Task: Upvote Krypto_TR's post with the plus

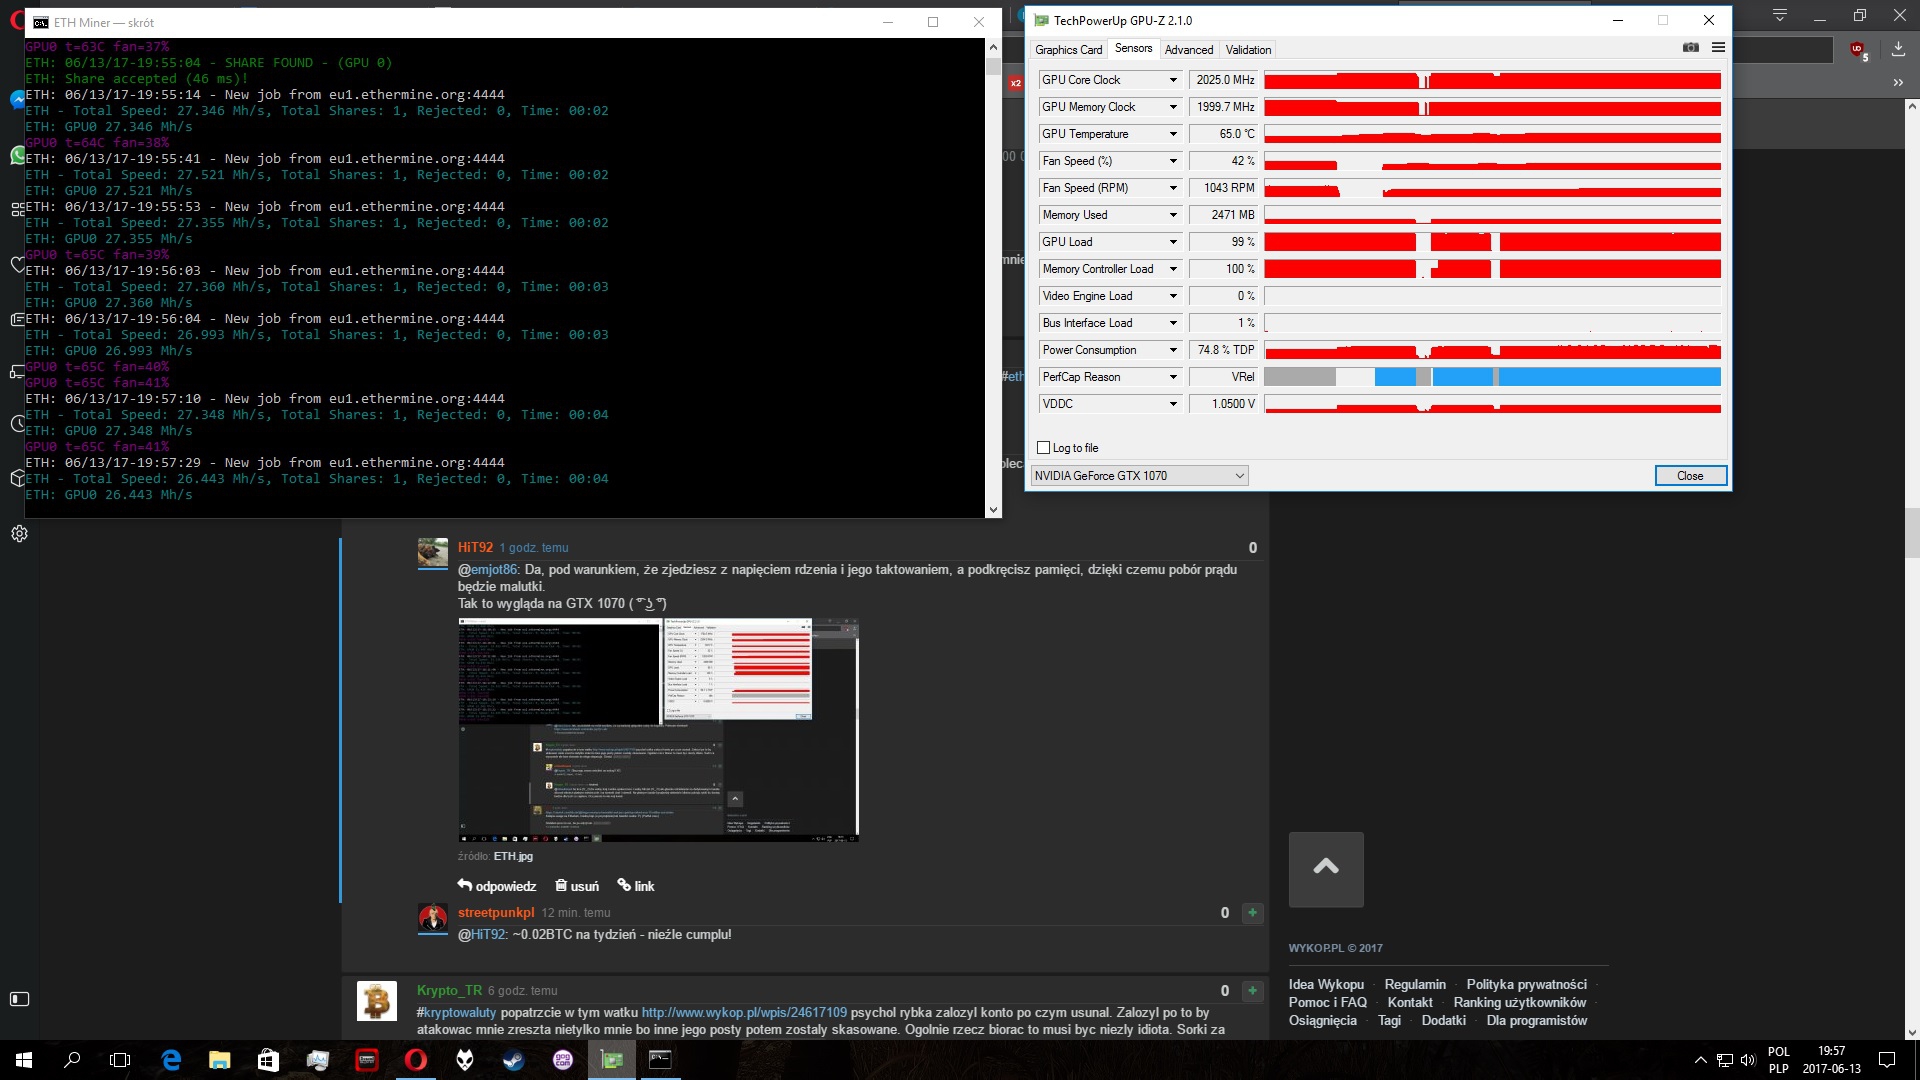Action: (x=1252, y=991)
